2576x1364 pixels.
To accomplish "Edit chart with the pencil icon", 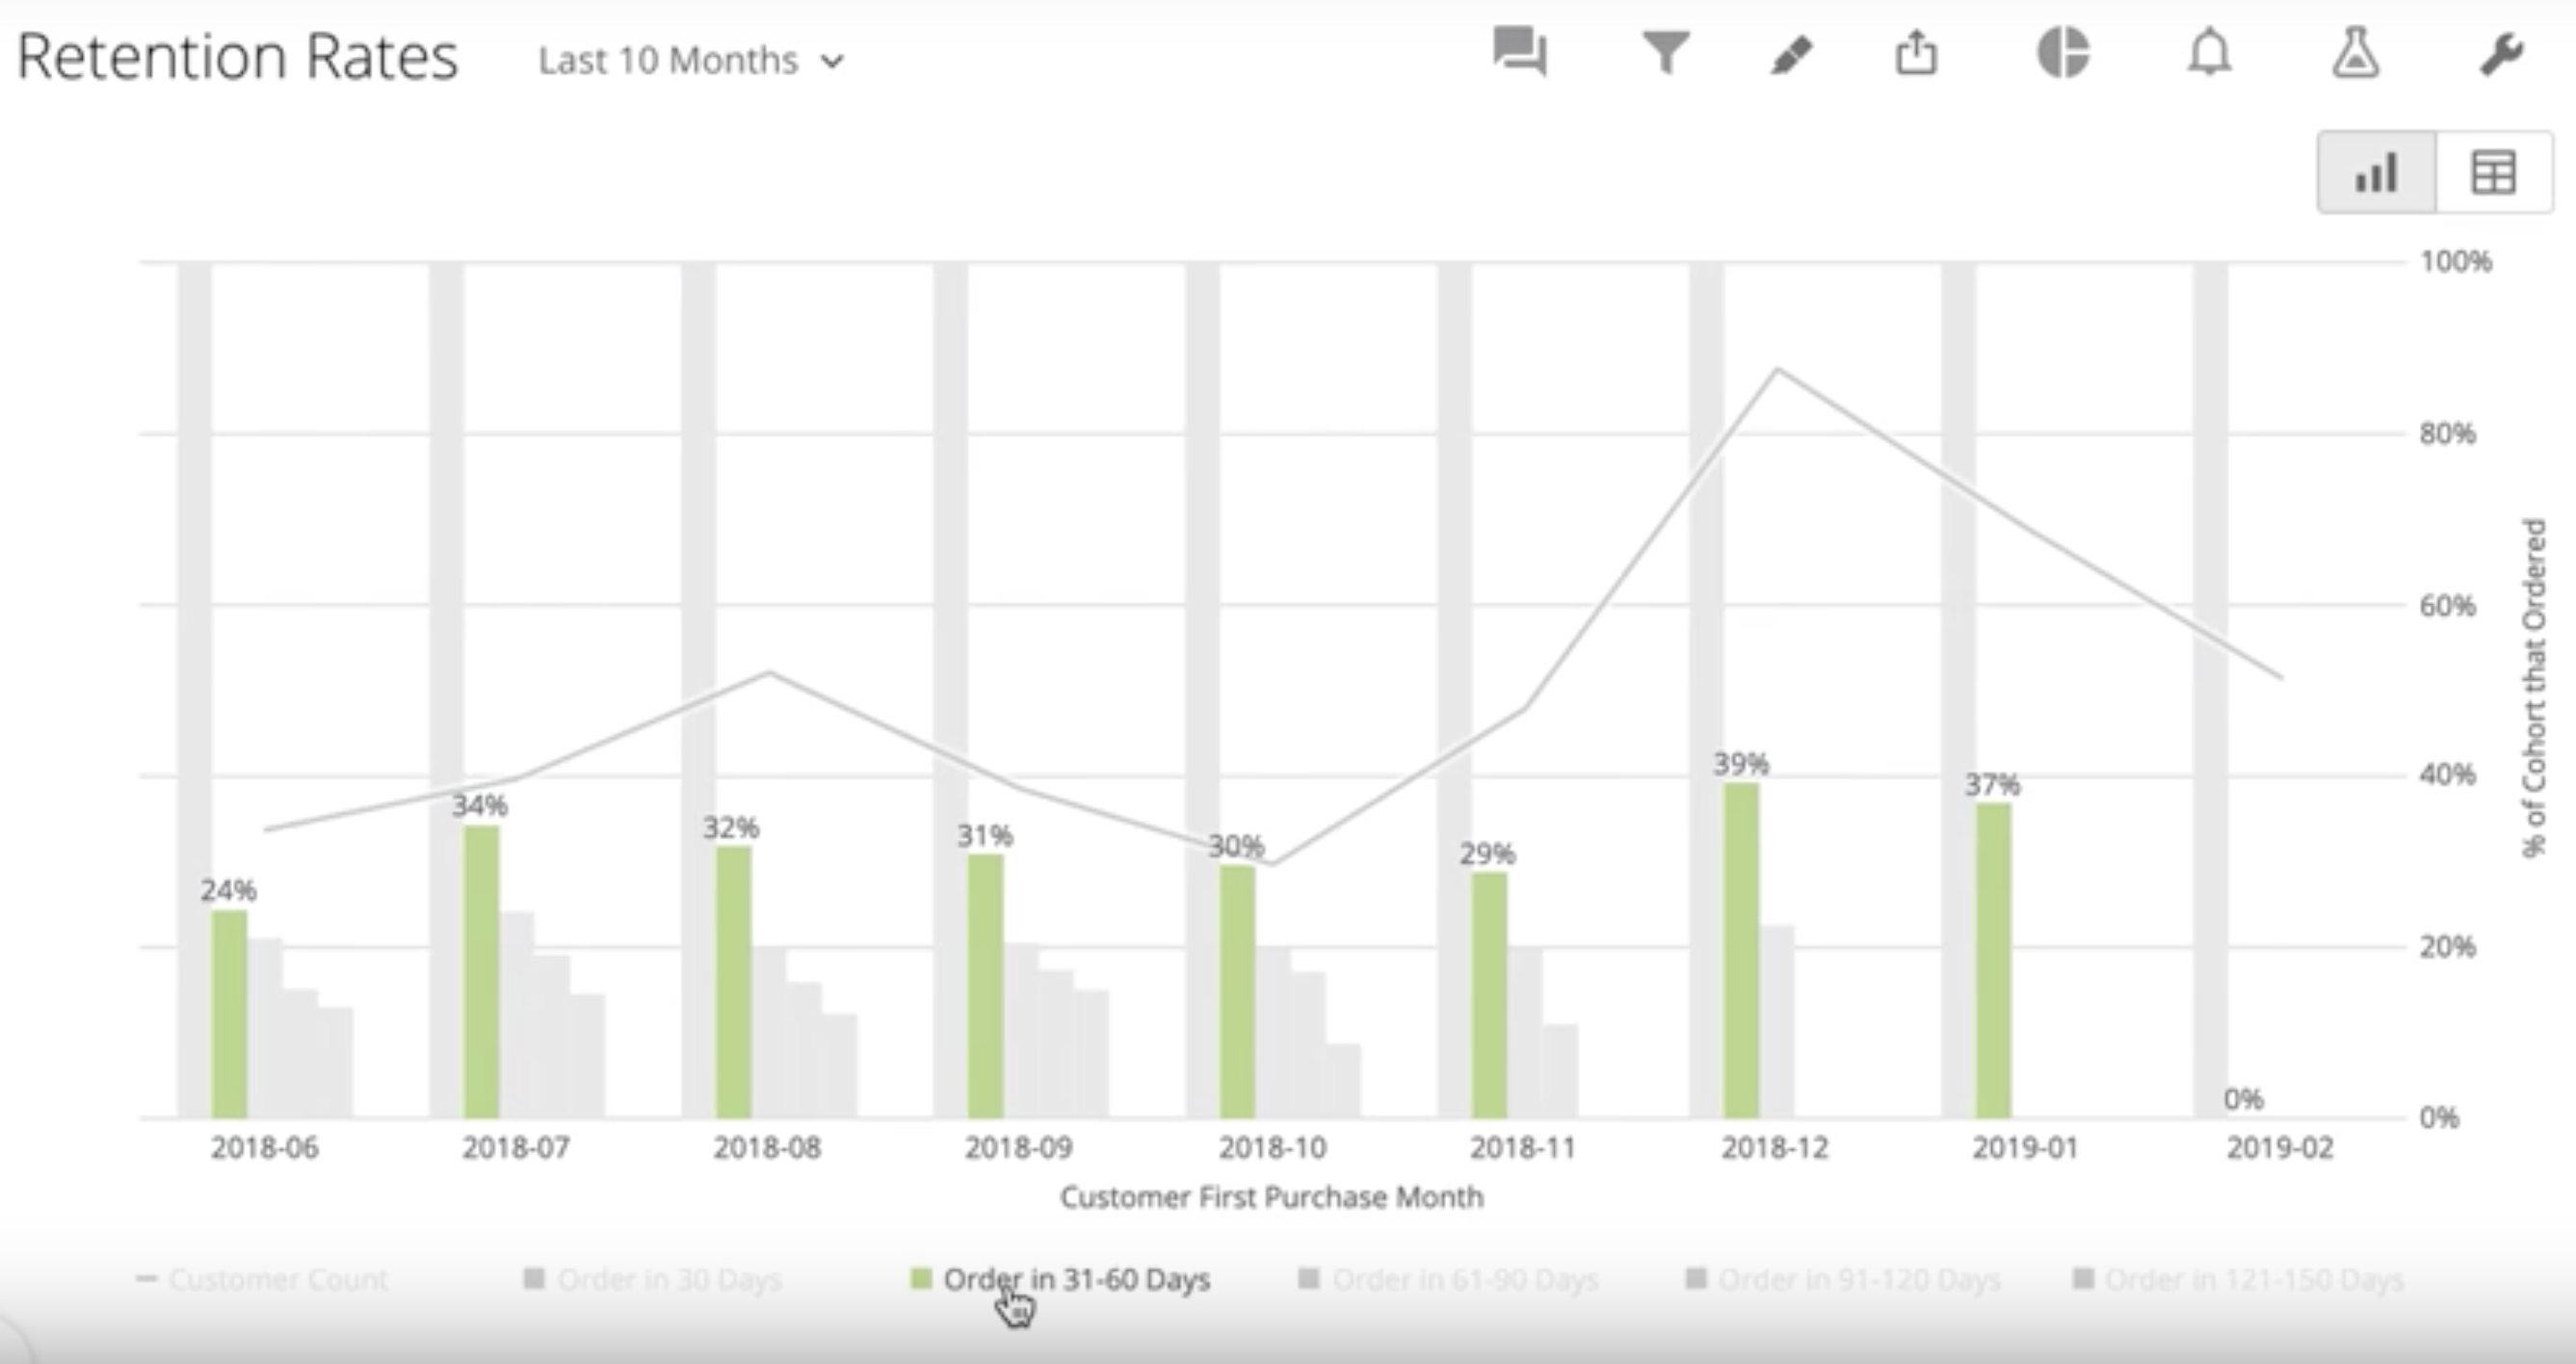I will coord(1791,54).
